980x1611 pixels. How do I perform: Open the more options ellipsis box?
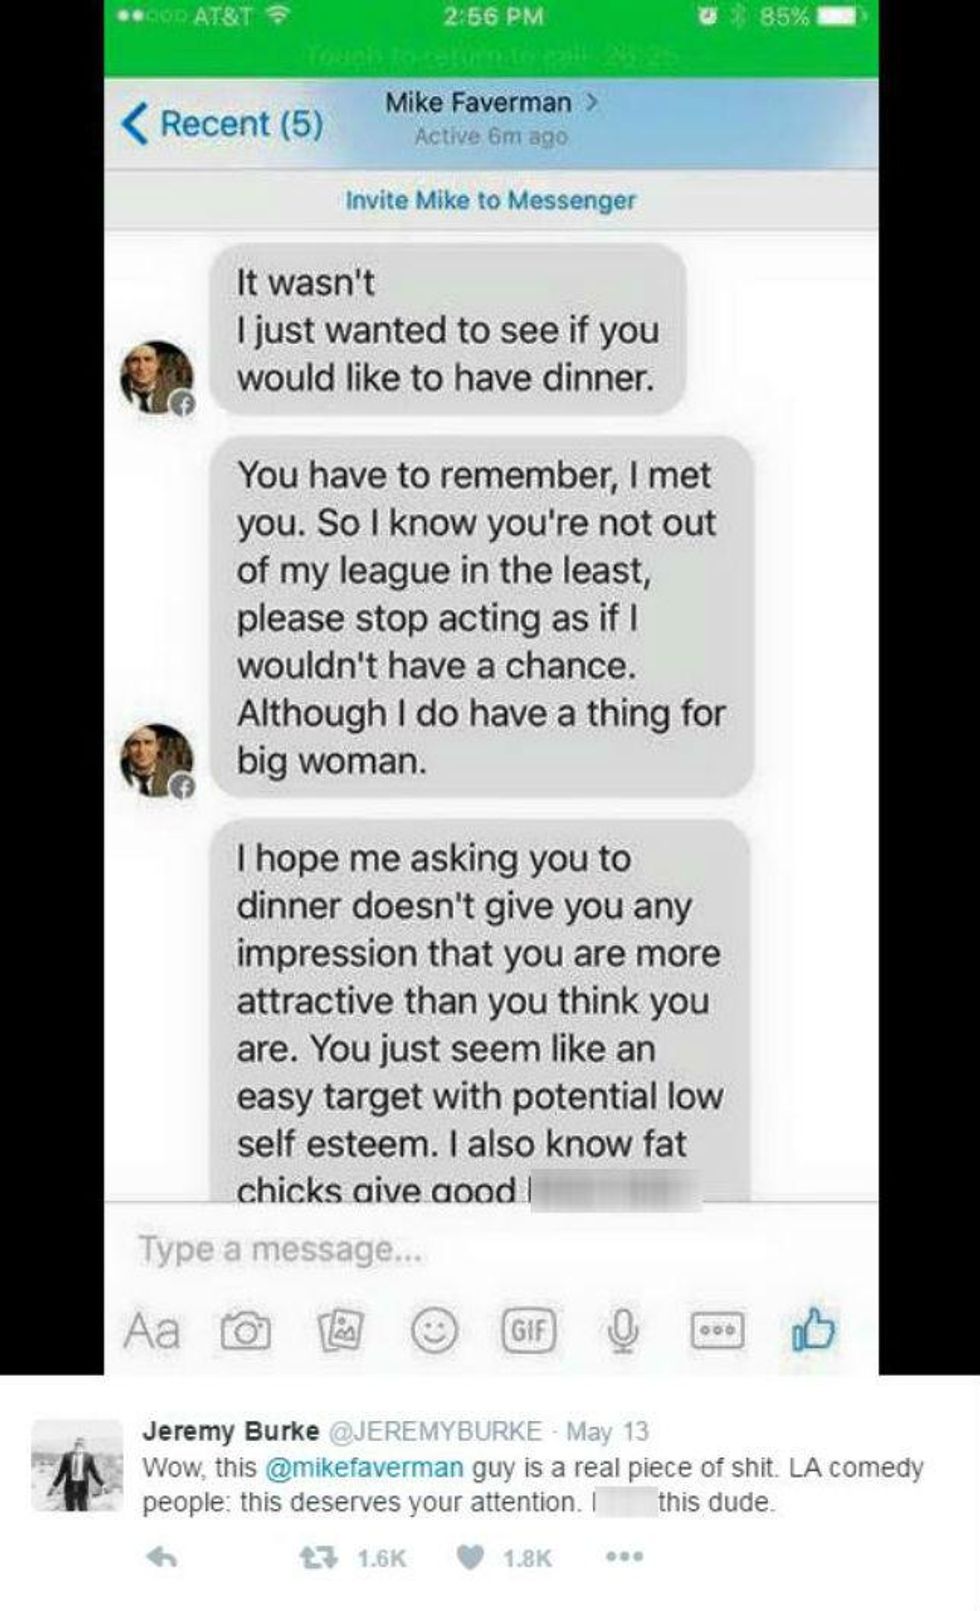coord(718,1331)
